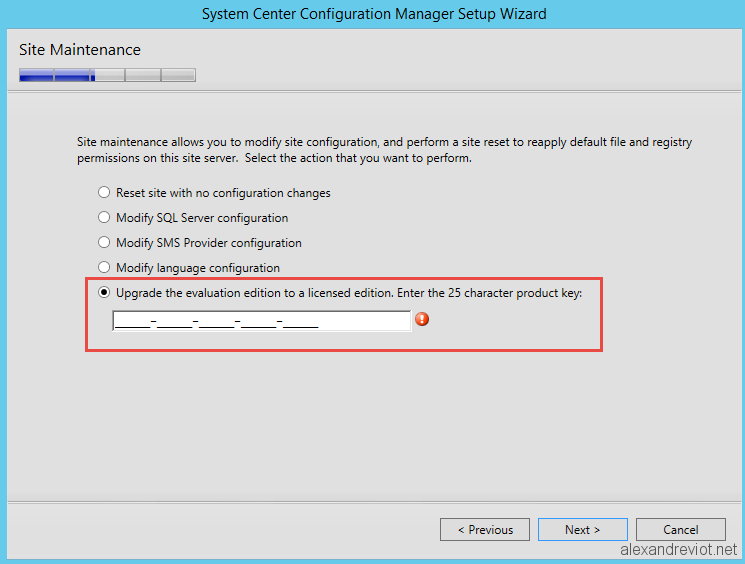Go back with the Previous button

coord(485,529)
